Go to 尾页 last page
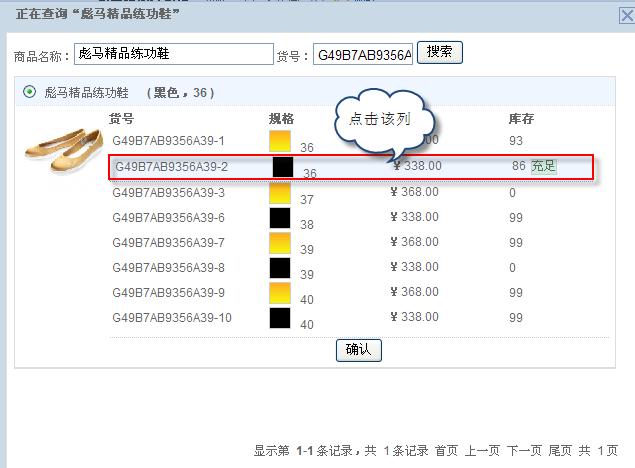This screenshot has height=468, width=635. [x=560, y=451]
